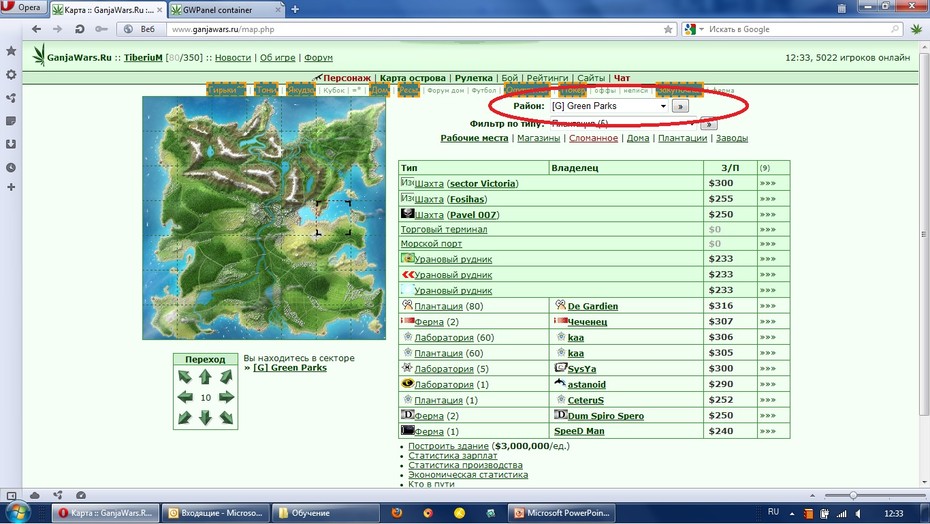Open Opera sidebar settings gear icon
Screen dimensions: 930x524
point(11,75)
